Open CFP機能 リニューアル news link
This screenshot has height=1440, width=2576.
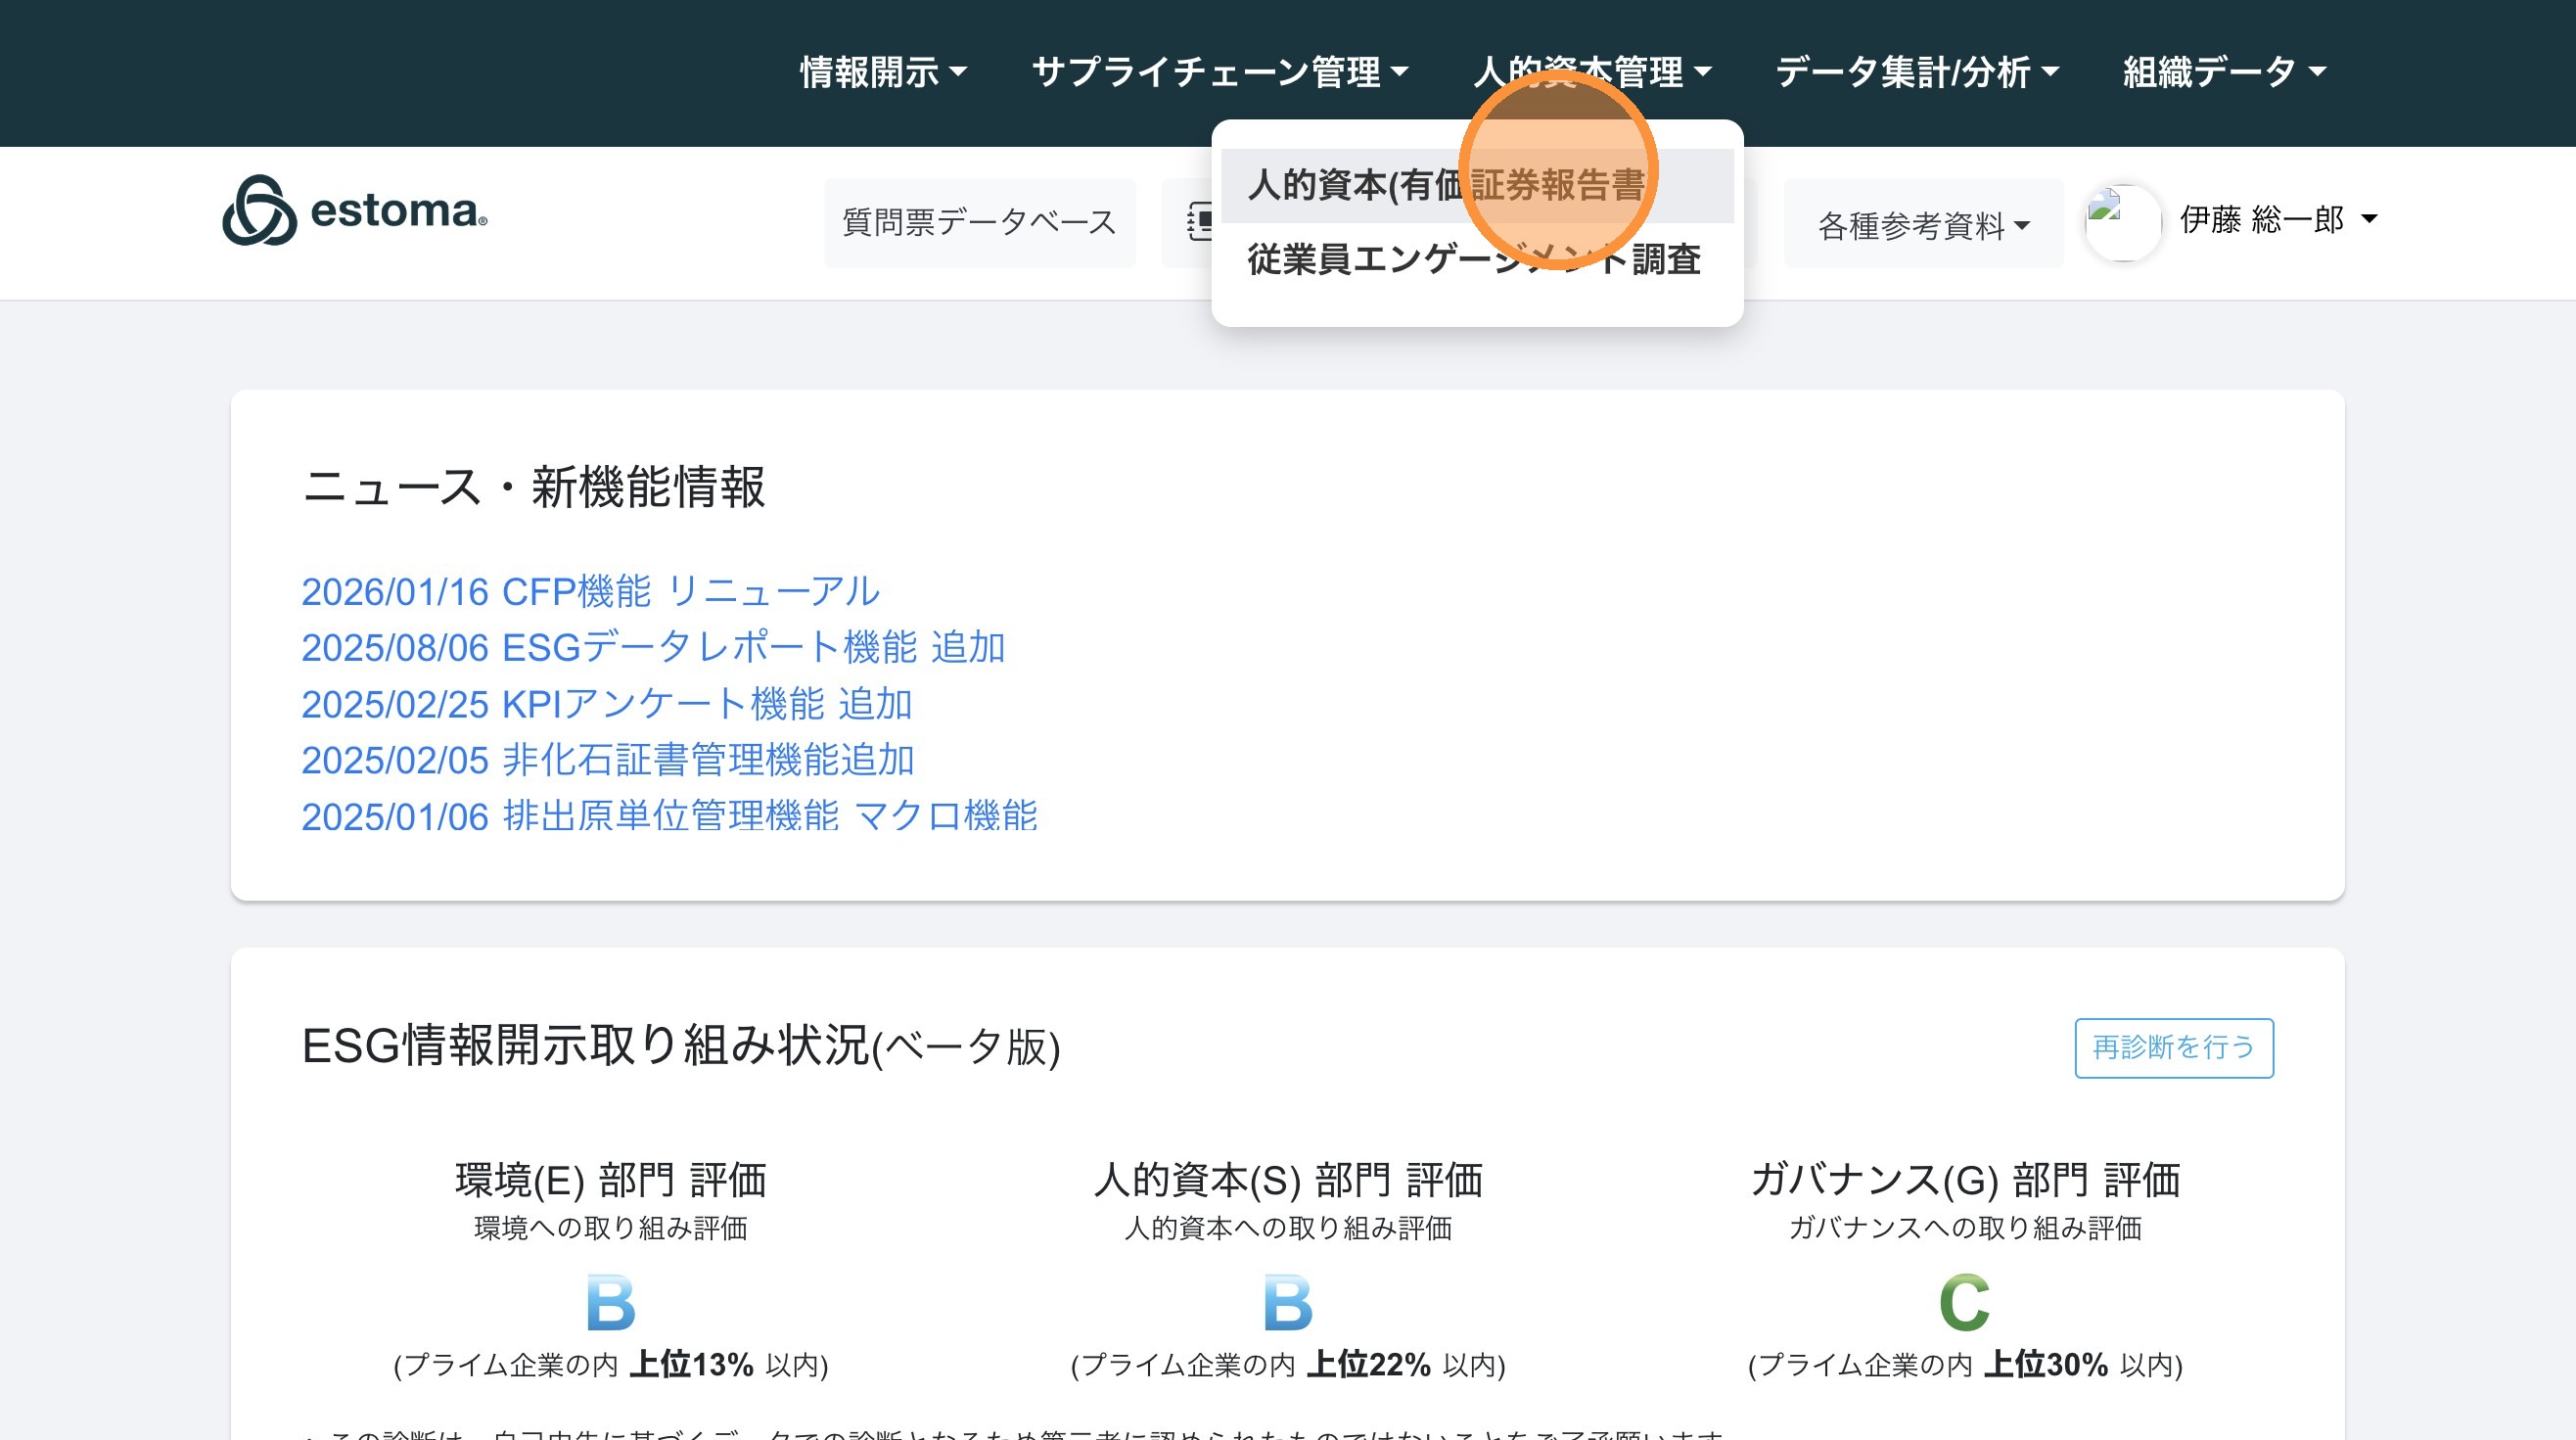pyautogui.click(x=590, y=592)
